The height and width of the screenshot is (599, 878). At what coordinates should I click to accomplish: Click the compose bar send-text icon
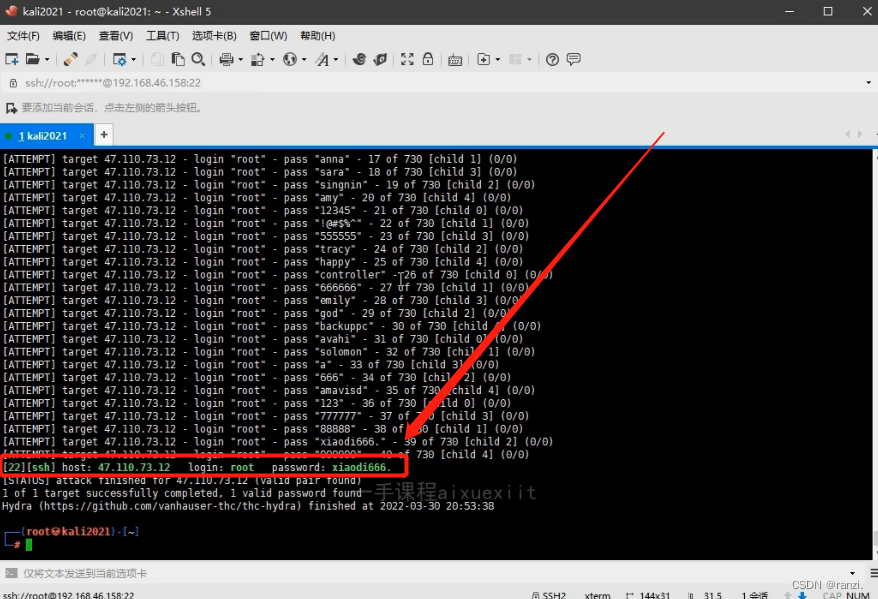[x=11, y=573]
